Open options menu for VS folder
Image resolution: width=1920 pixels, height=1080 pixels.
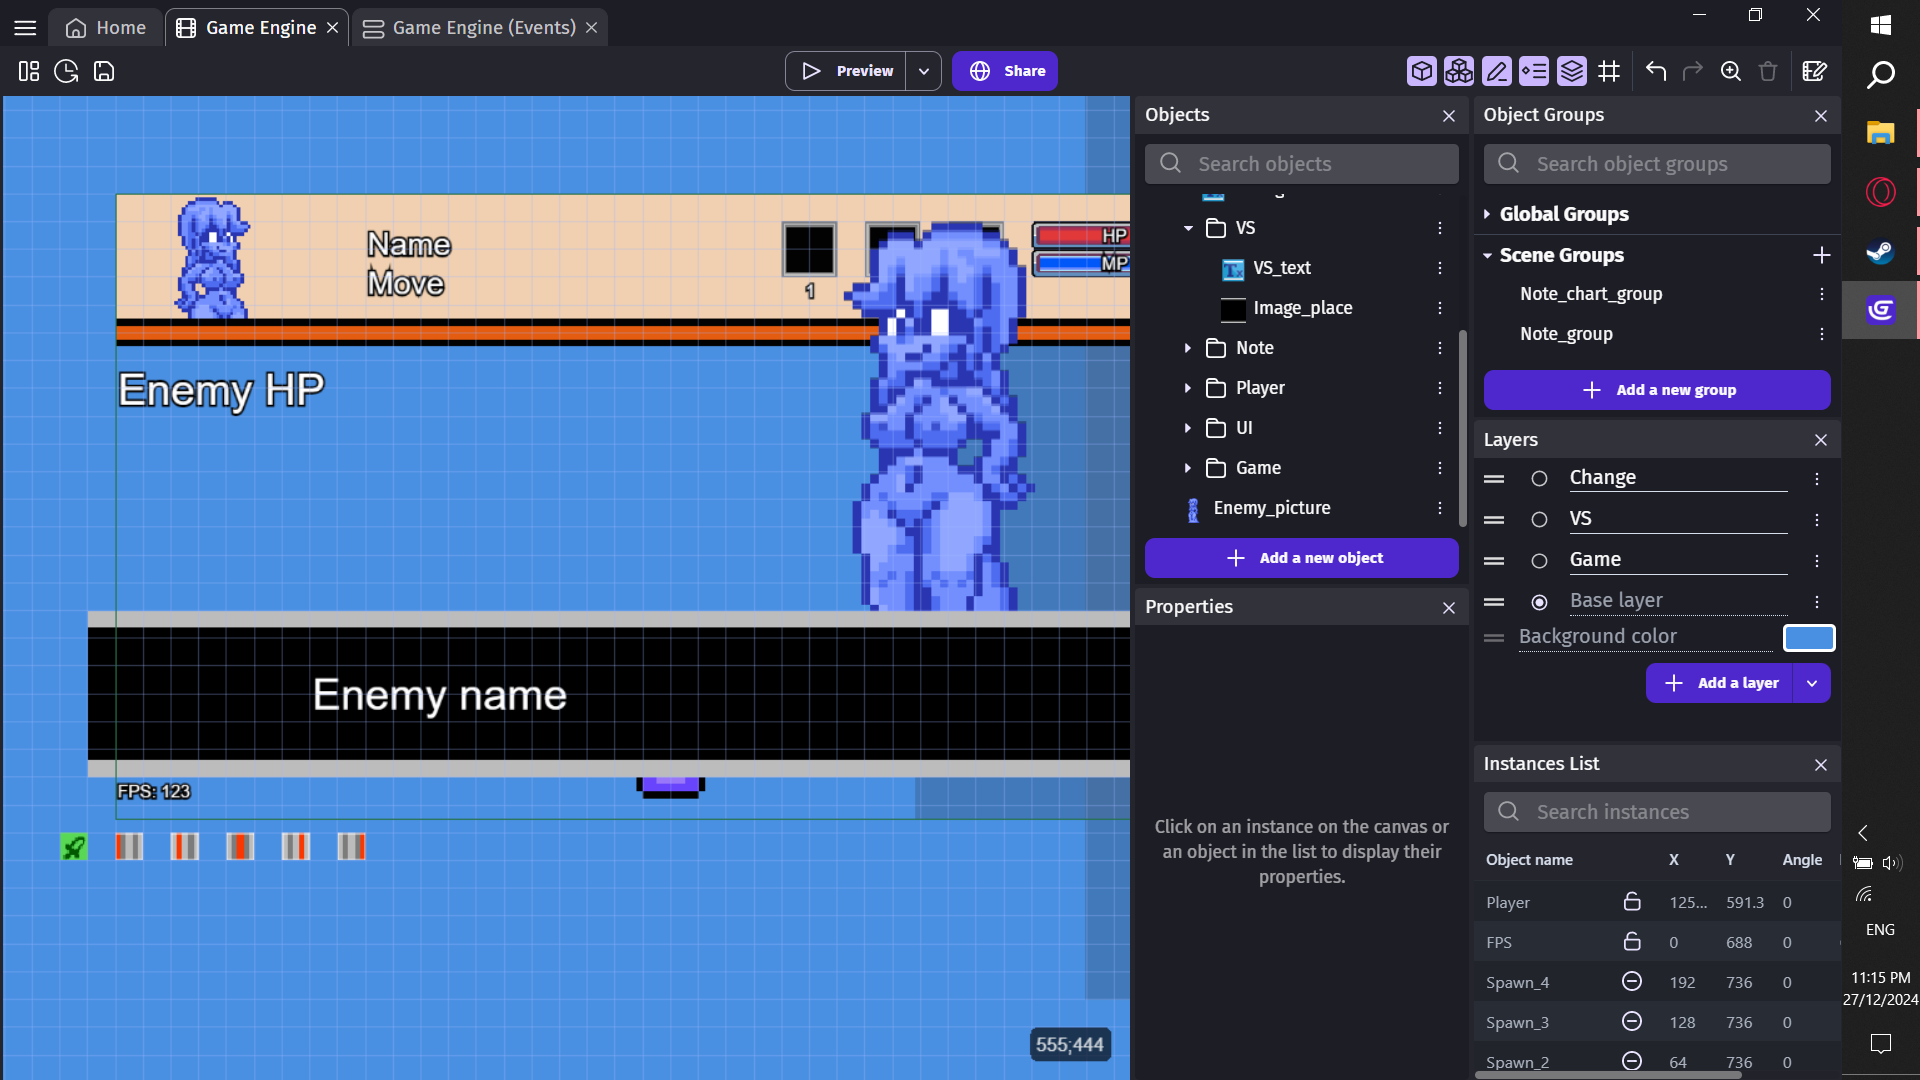point(1440,228)
